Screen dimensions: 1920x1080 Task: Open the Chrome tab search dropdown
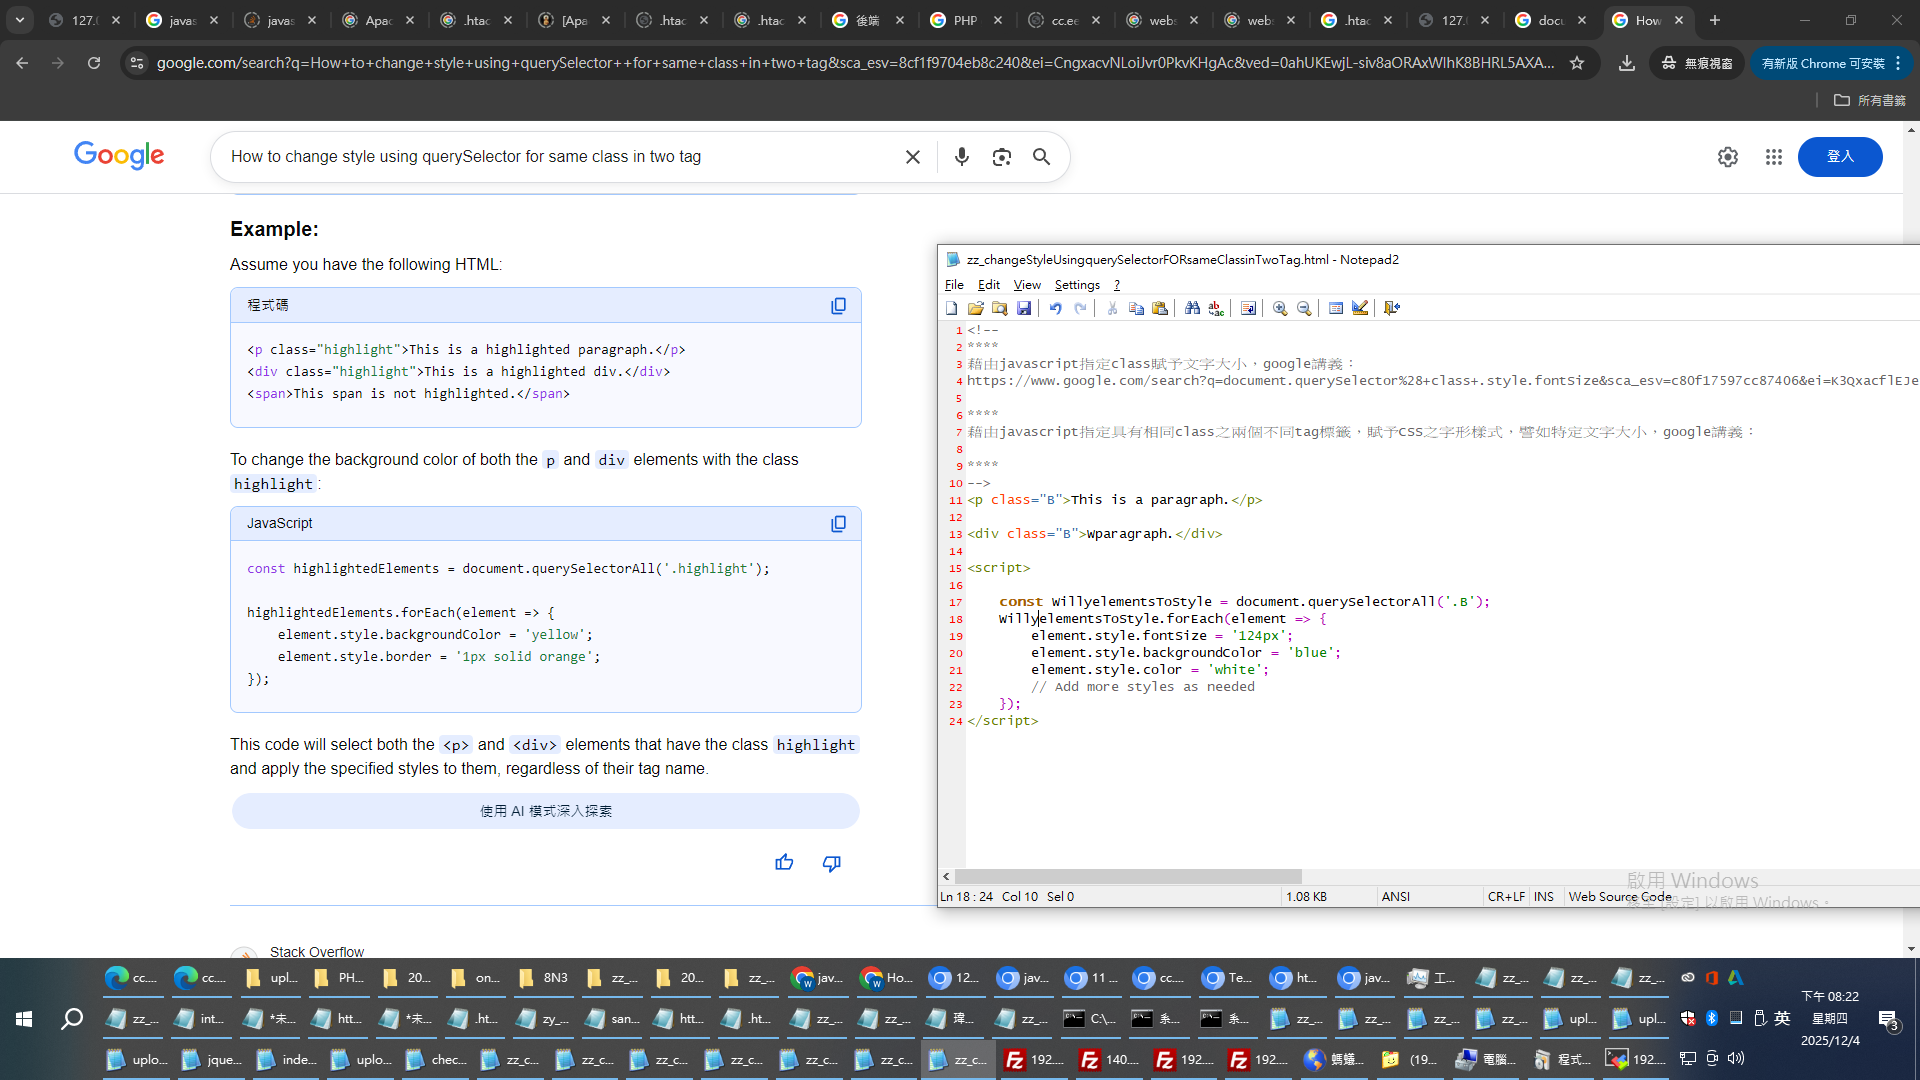click(x=20, y=20)
